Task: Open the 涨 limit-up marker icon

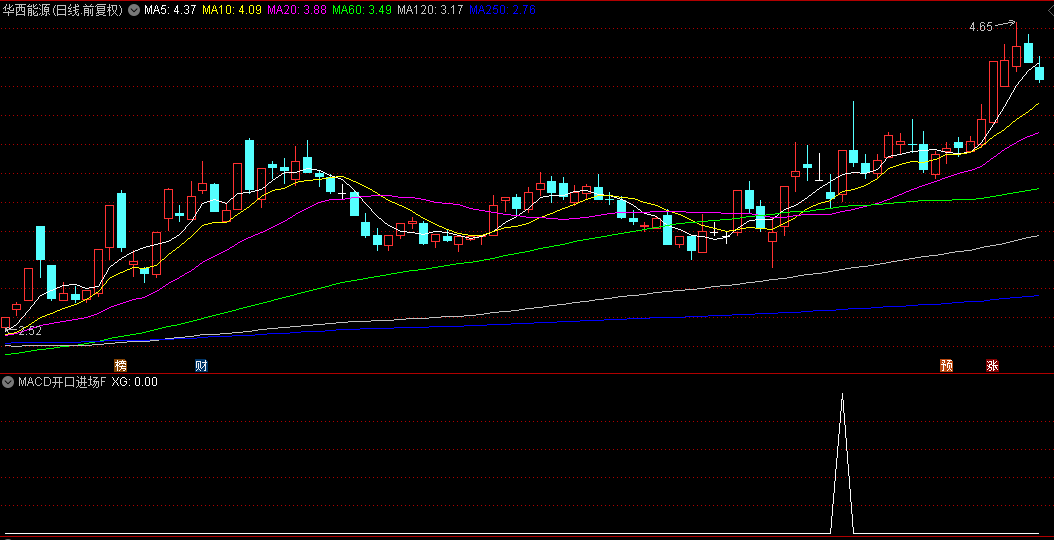Action: [x=992, y=366]
